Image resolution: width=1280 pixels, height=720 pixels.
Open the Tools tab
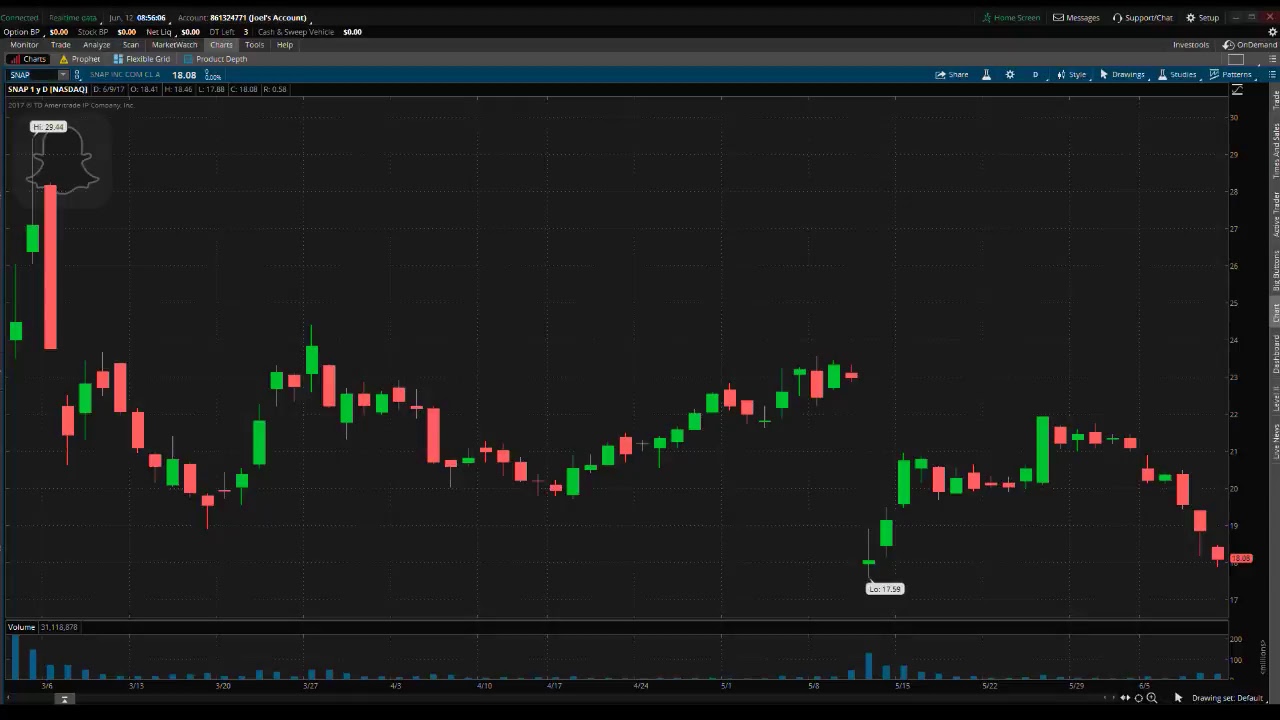[254, 45]
